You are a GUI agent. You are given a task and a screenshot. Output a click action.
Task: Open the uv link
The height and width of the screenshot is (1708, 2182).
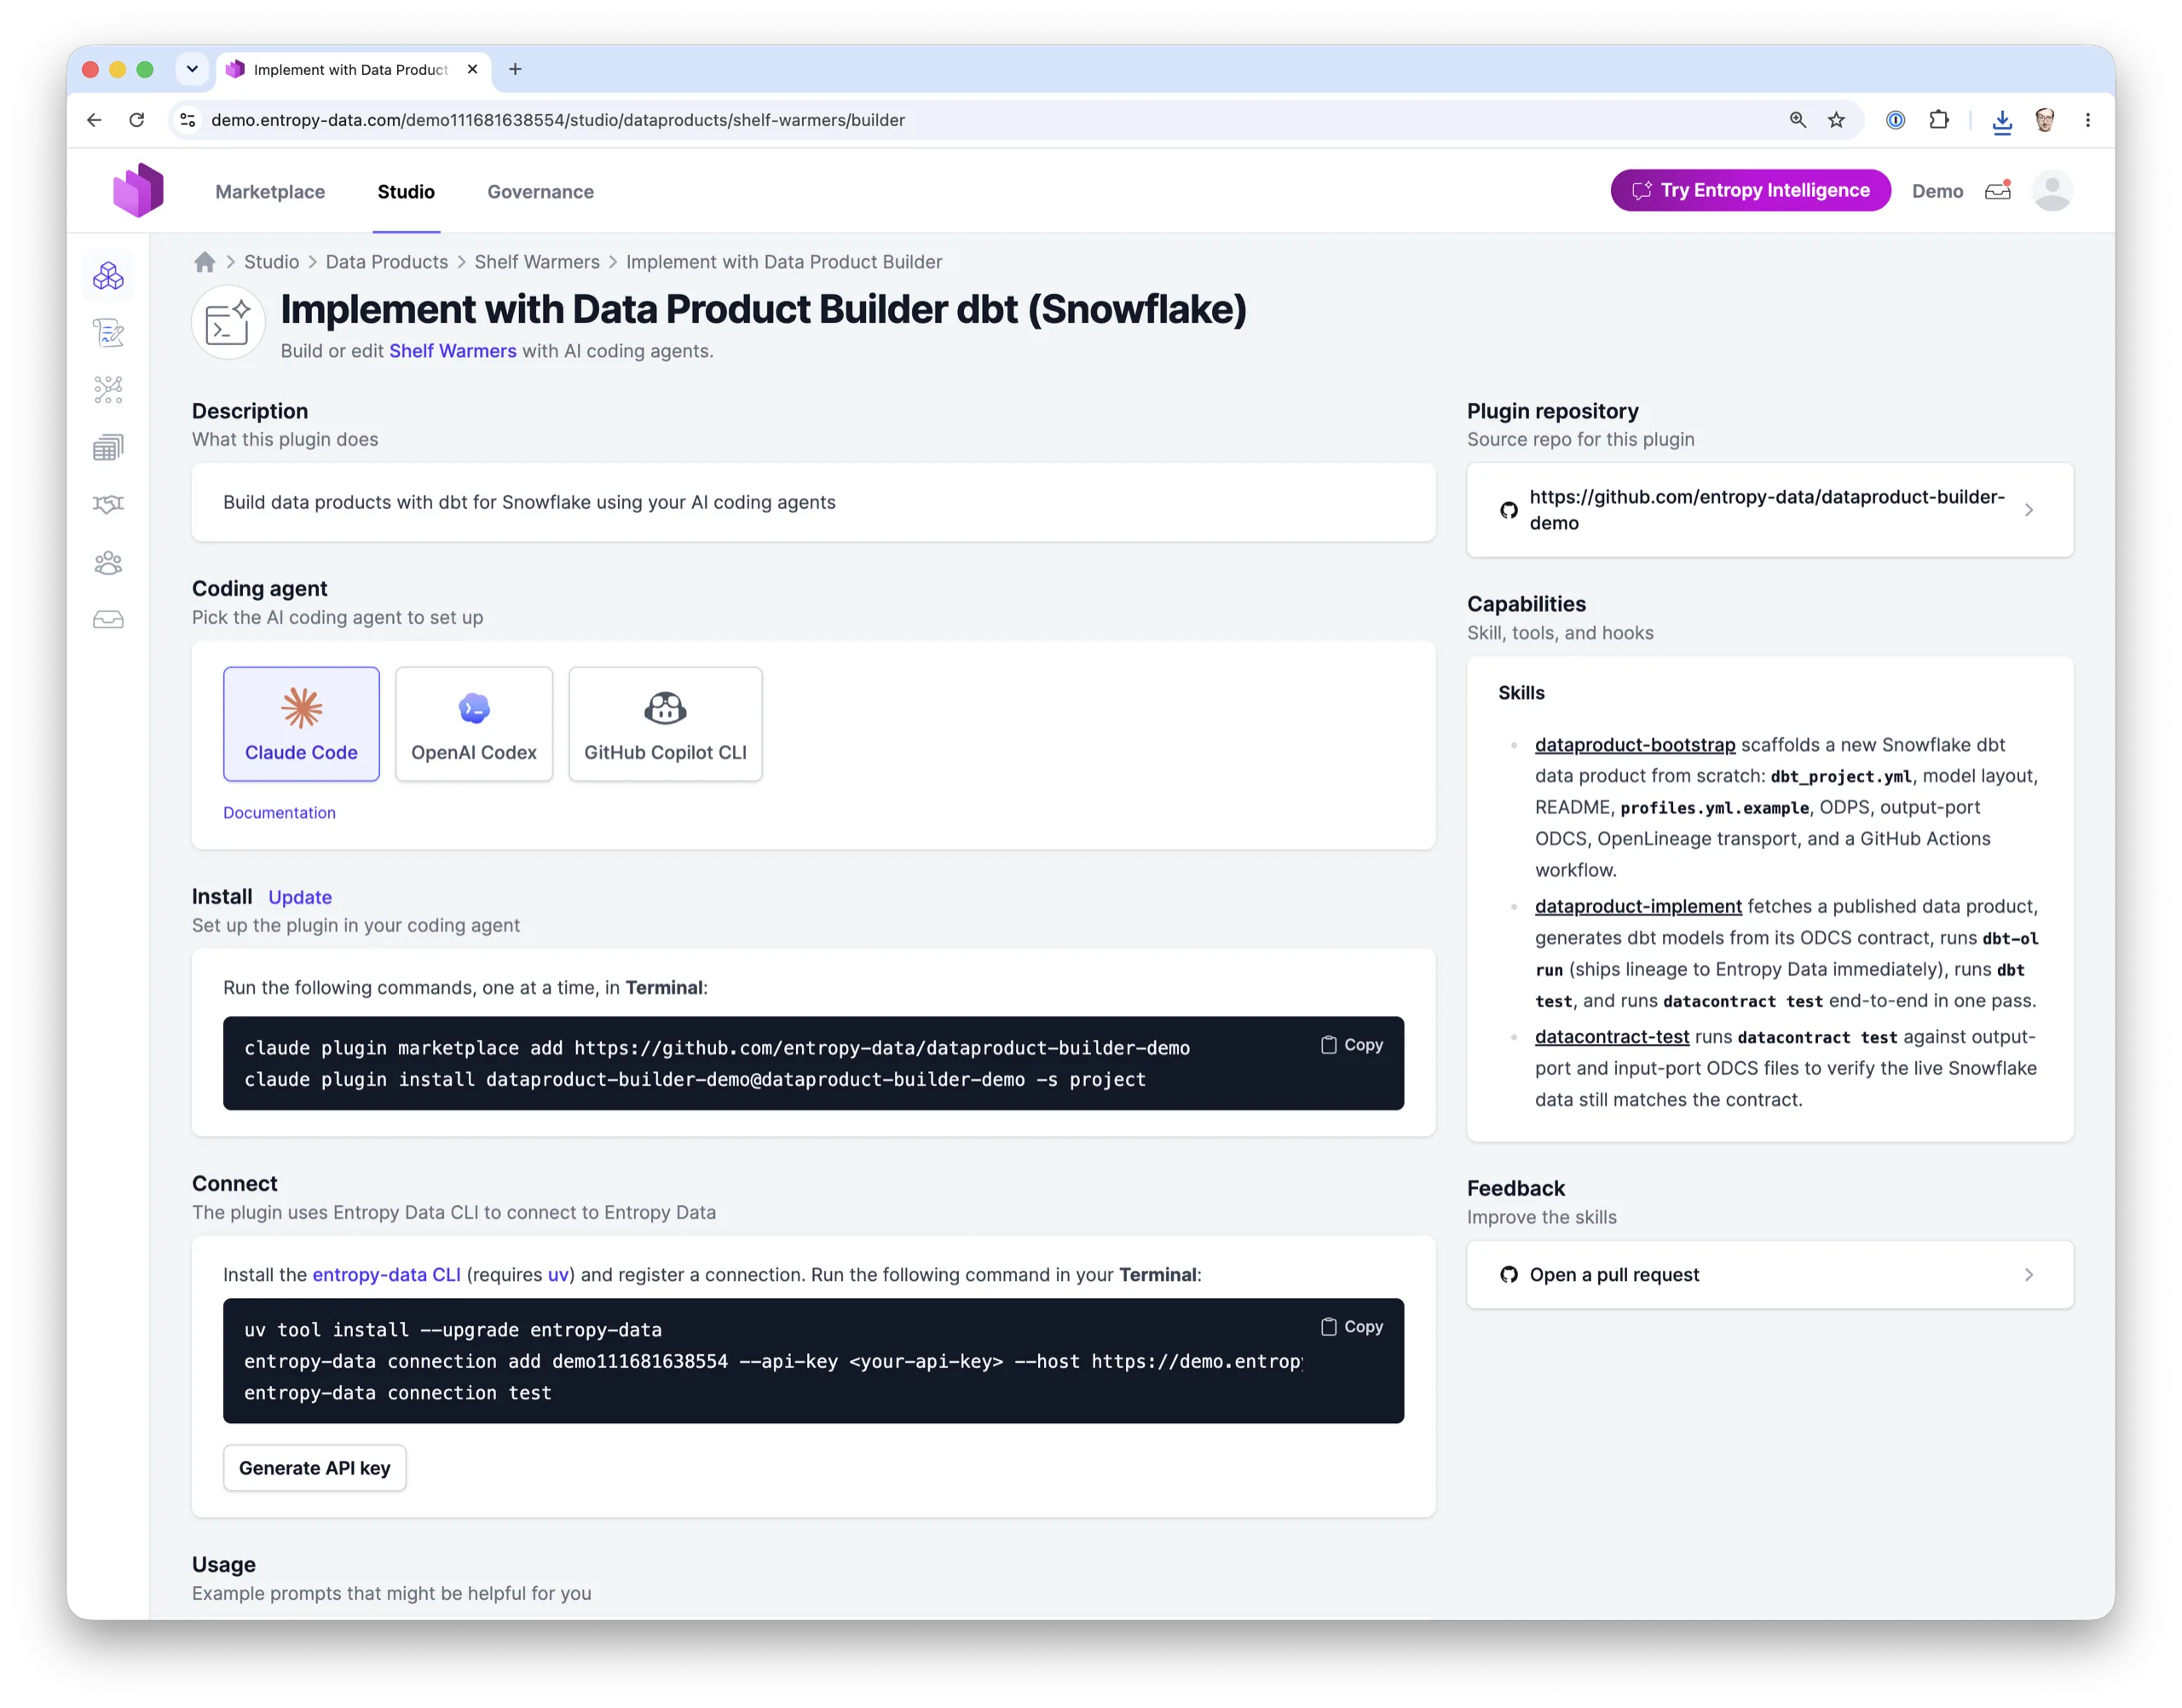coord(558,1275)
